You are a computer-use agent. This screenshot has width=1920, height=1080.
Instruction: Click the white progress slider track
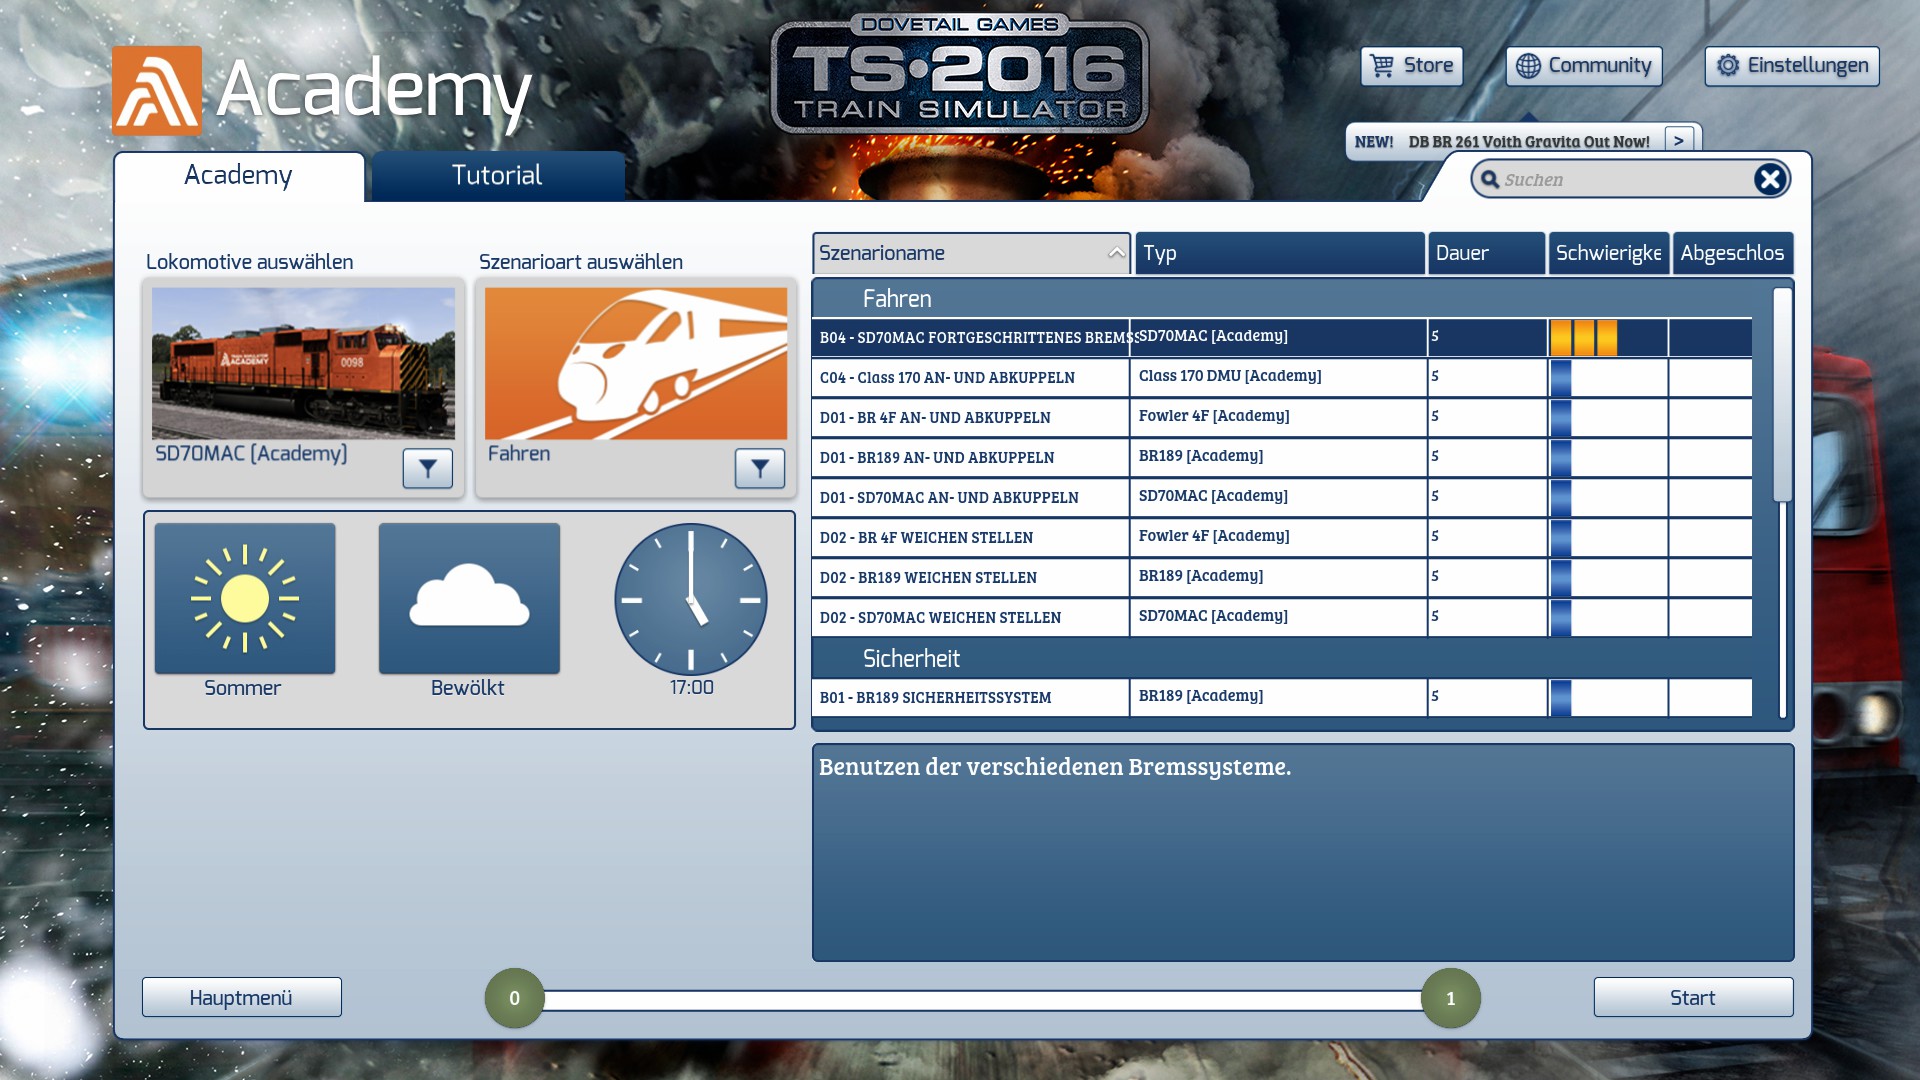tap(983, 1000)
